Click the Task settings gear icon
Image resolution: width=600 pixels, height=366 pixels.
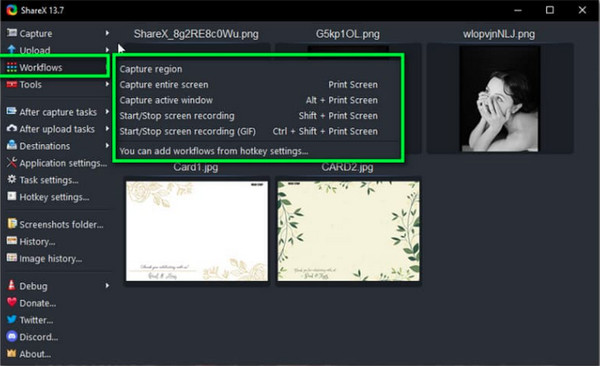click(12, 179)
